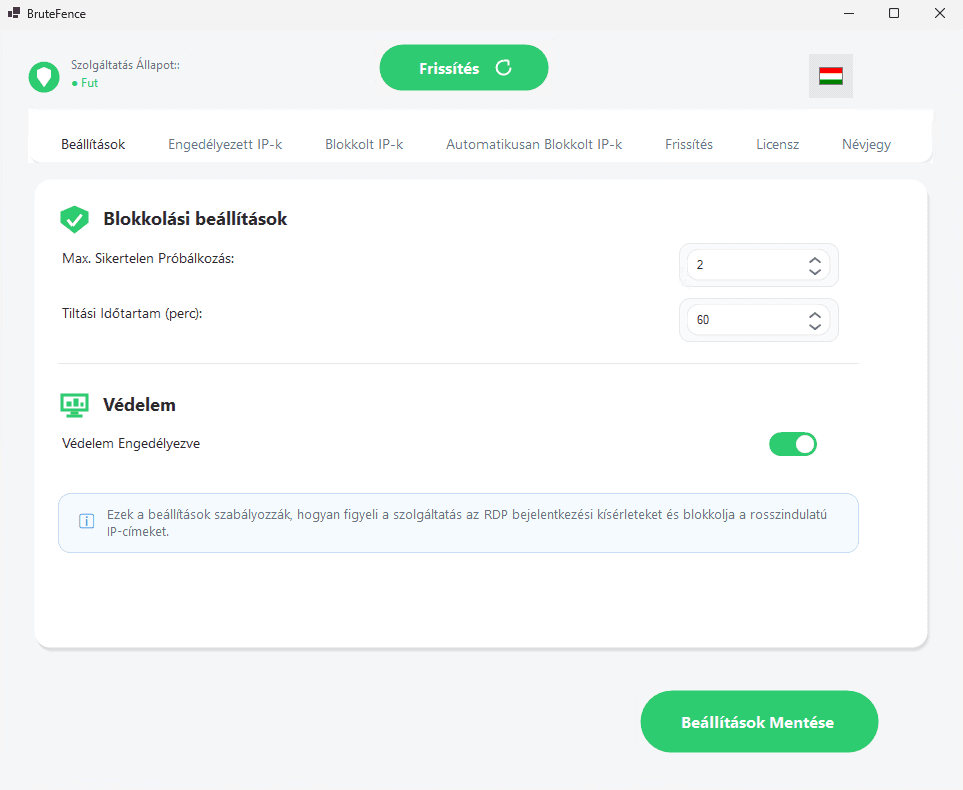Go to Automatikusan Blokkolt IP-k tab

point(534,144)
